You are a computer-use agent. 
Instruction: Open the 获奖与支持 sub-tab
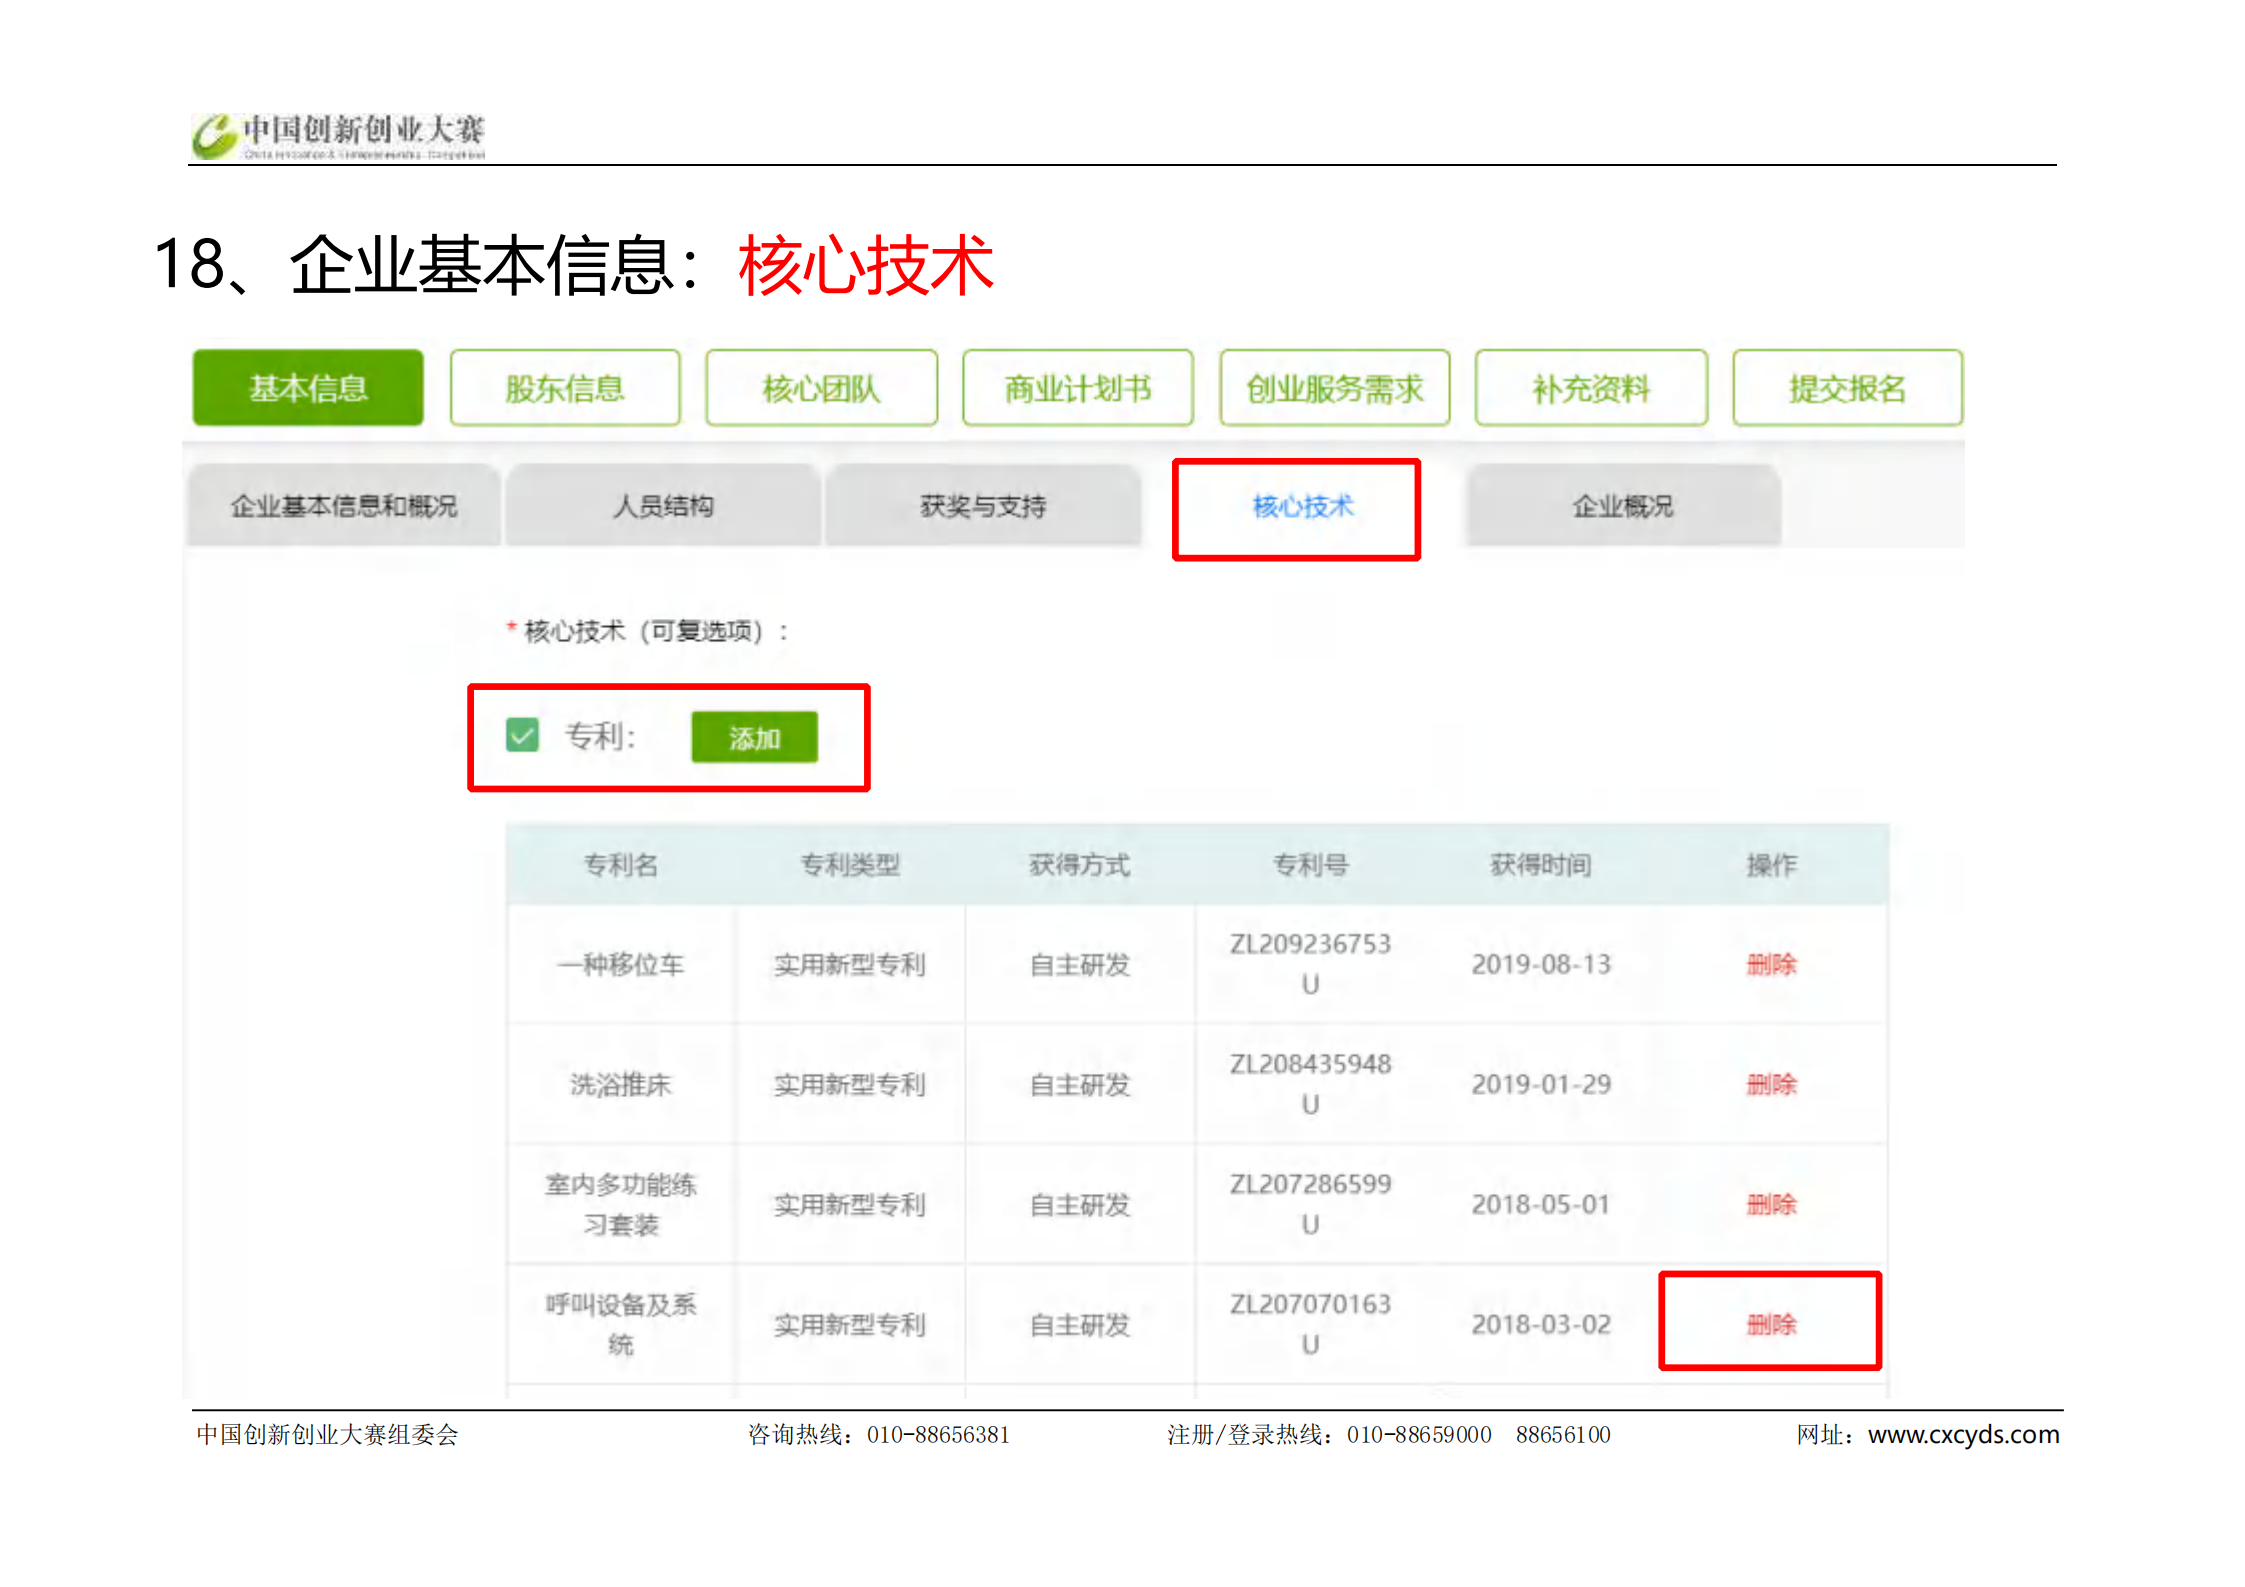click(983, 506)
